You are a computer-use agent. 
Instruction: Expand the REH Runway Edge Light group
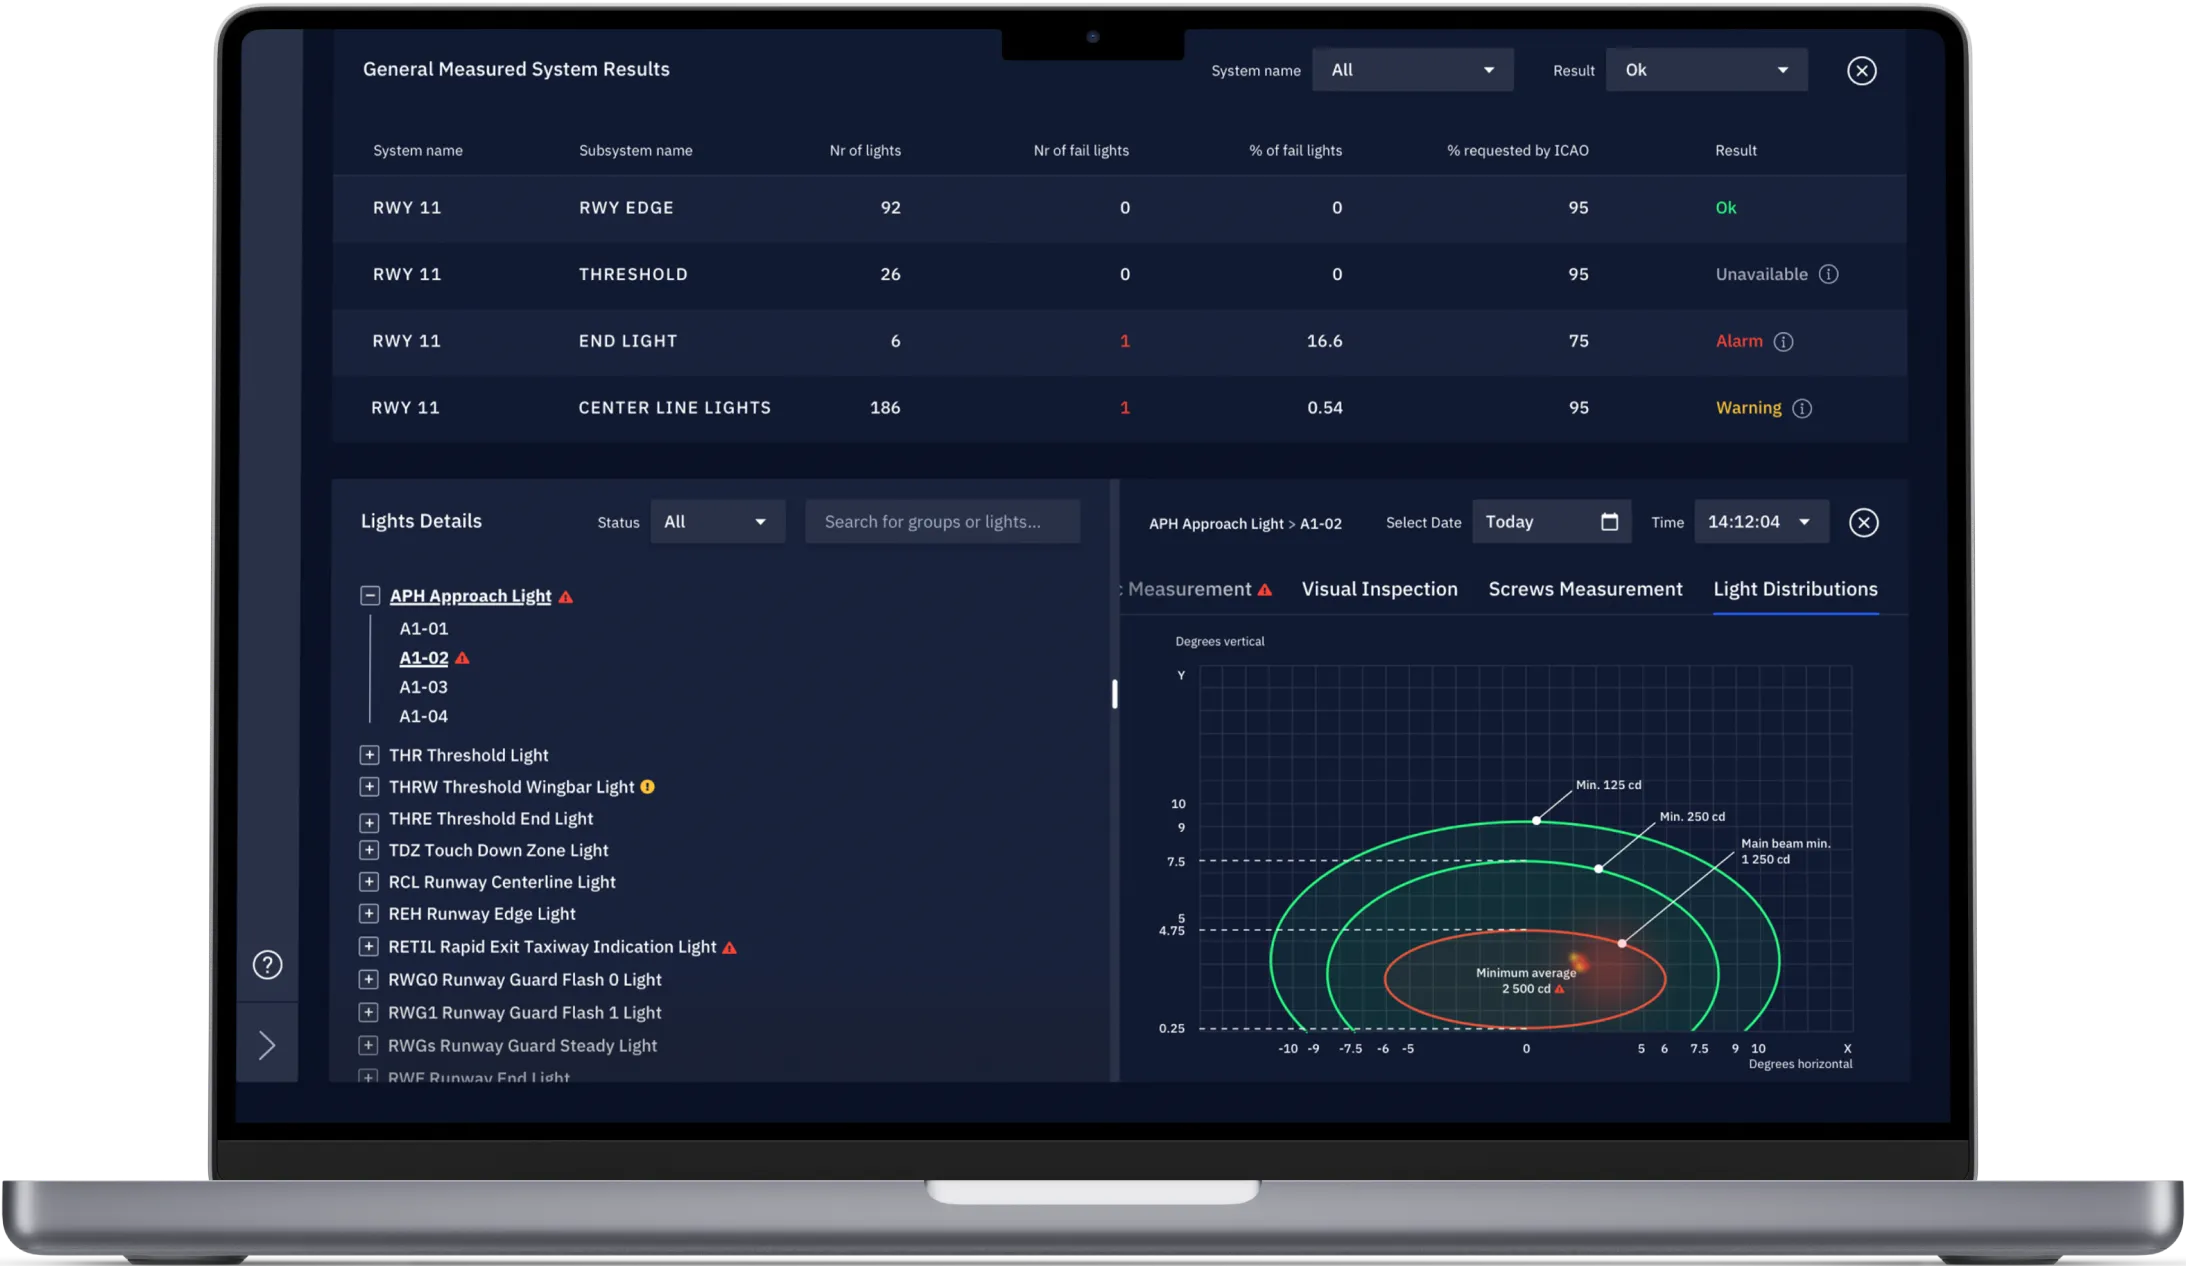[x=369, y=913]
